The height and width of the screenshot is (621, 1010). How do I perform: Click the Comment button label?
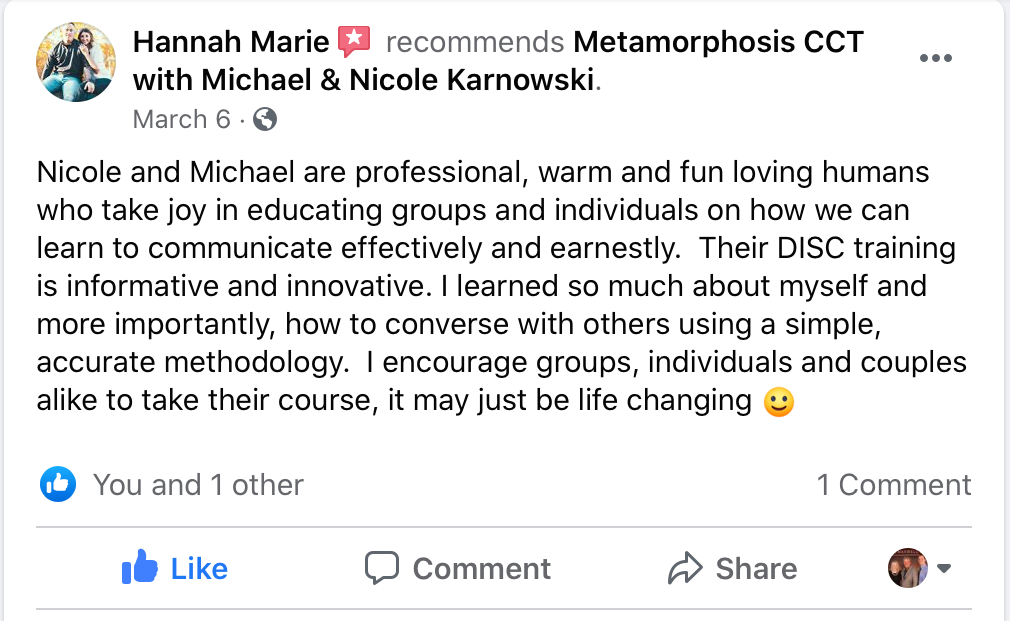coord(481,568)
